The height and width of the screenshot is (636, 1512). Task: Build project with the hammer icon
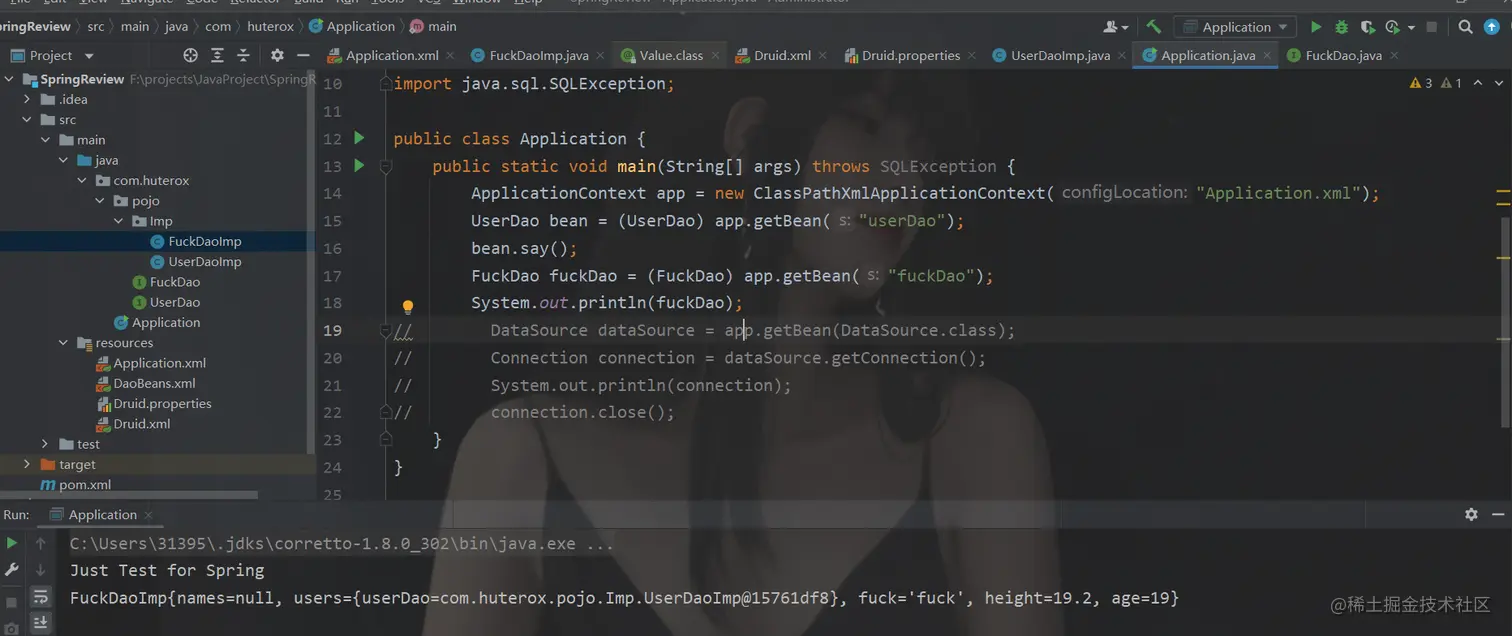click(1154, 27)
